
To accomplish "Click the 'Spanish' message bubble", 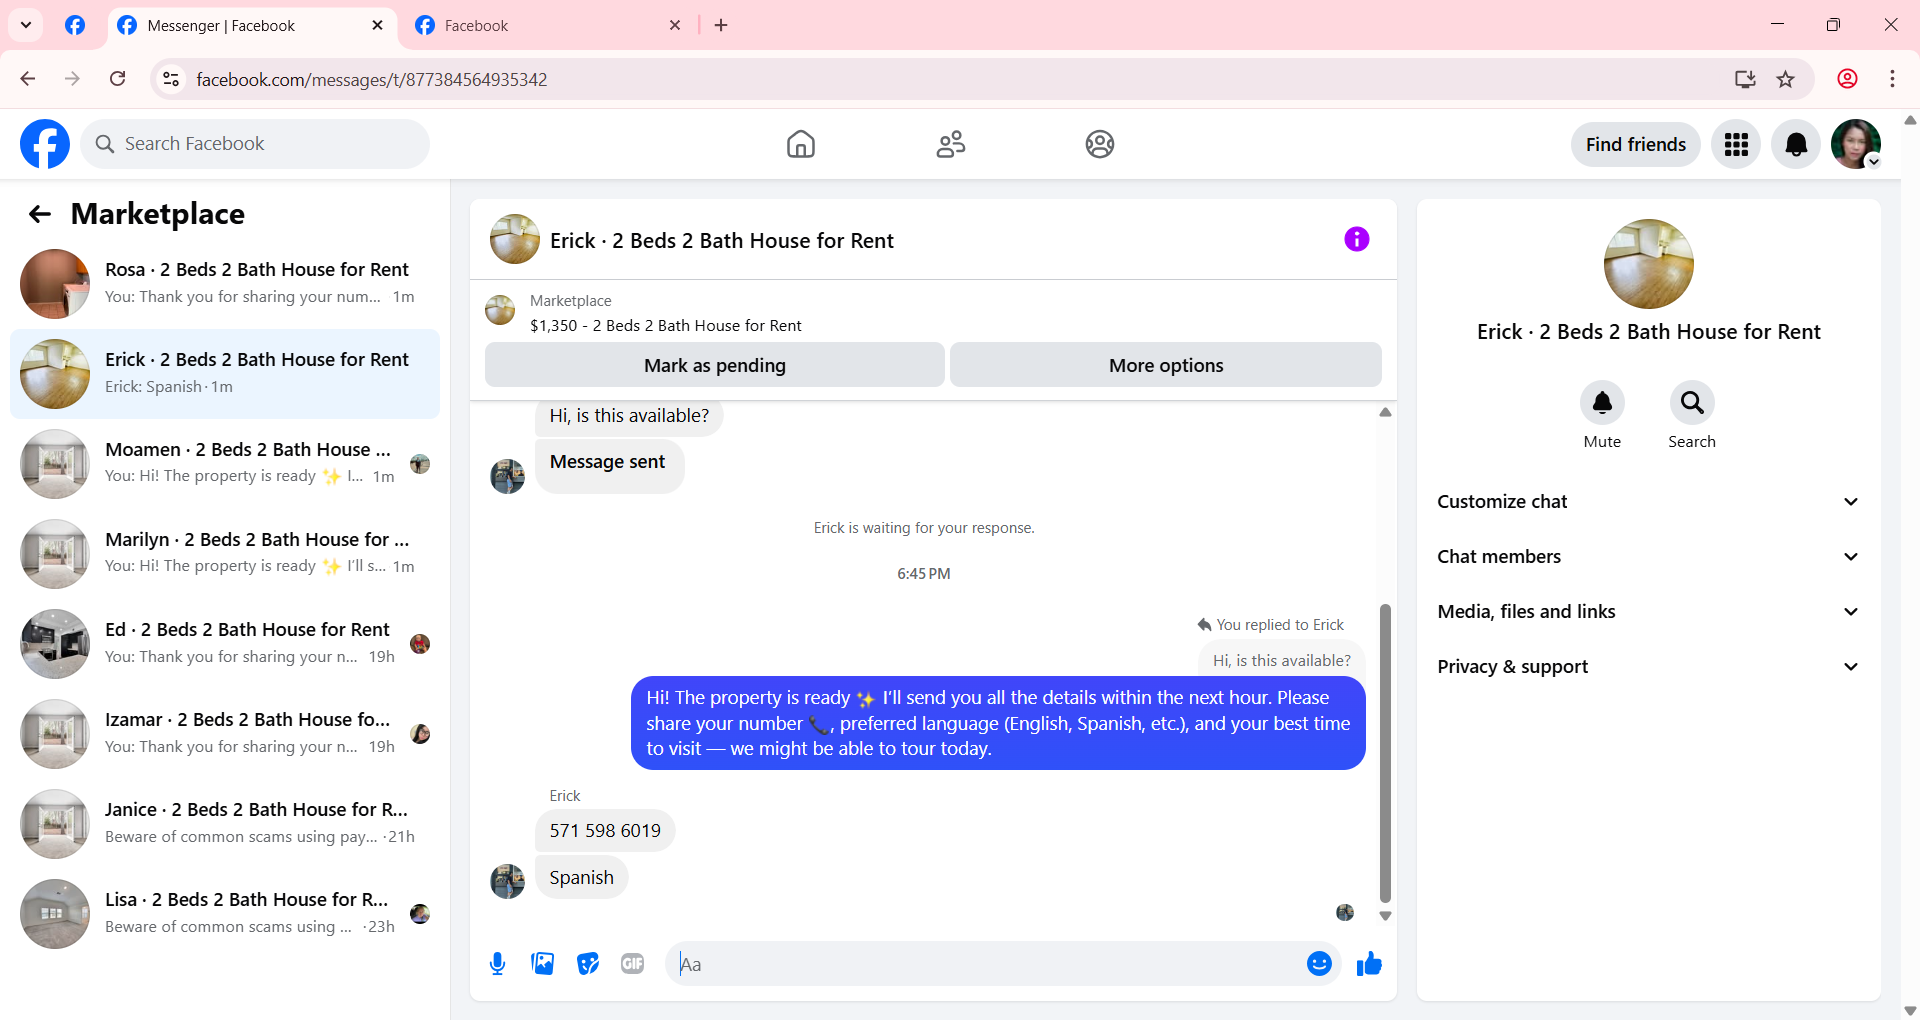I will pos(581,878).
